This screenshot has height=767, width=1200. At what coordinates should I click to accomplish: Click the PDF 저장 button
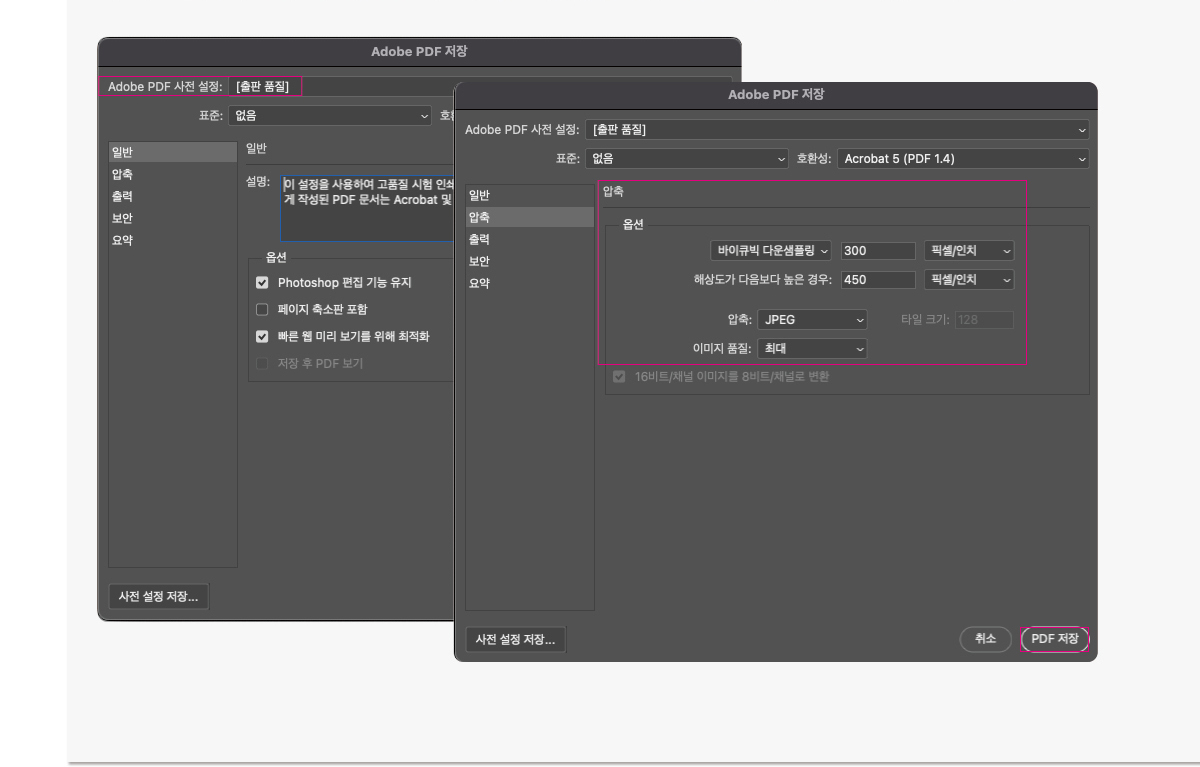(x=1054, y=639)
